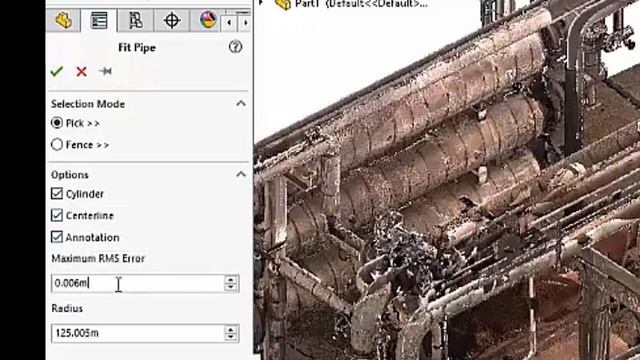The image size is (640, 360).
Task: Edit the Radius value field
Action: [x=137, y=333]
